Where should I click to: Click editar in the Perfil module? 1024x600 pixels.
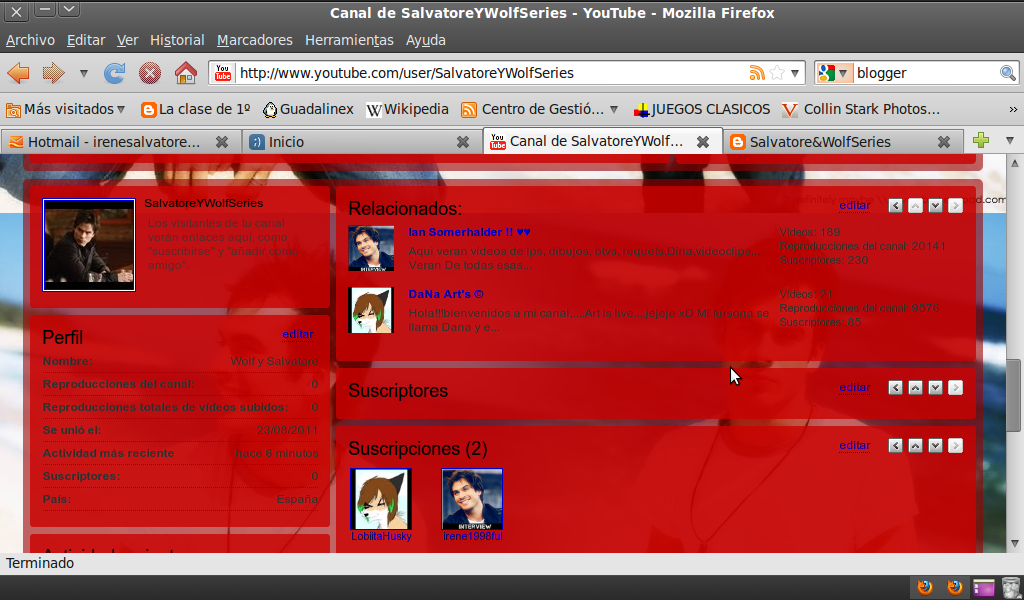pyautogui.click(x=297, y=334)
